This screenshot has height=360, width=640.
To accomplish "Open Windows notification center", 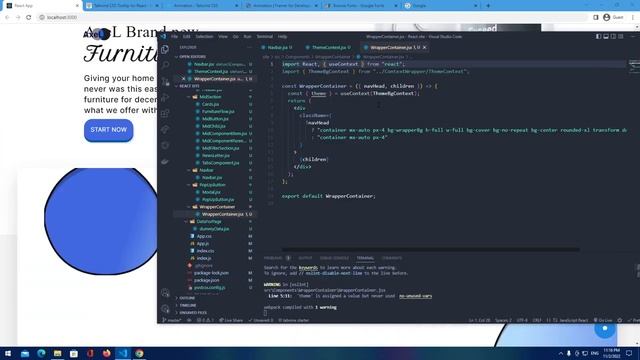I will [629, 353].
